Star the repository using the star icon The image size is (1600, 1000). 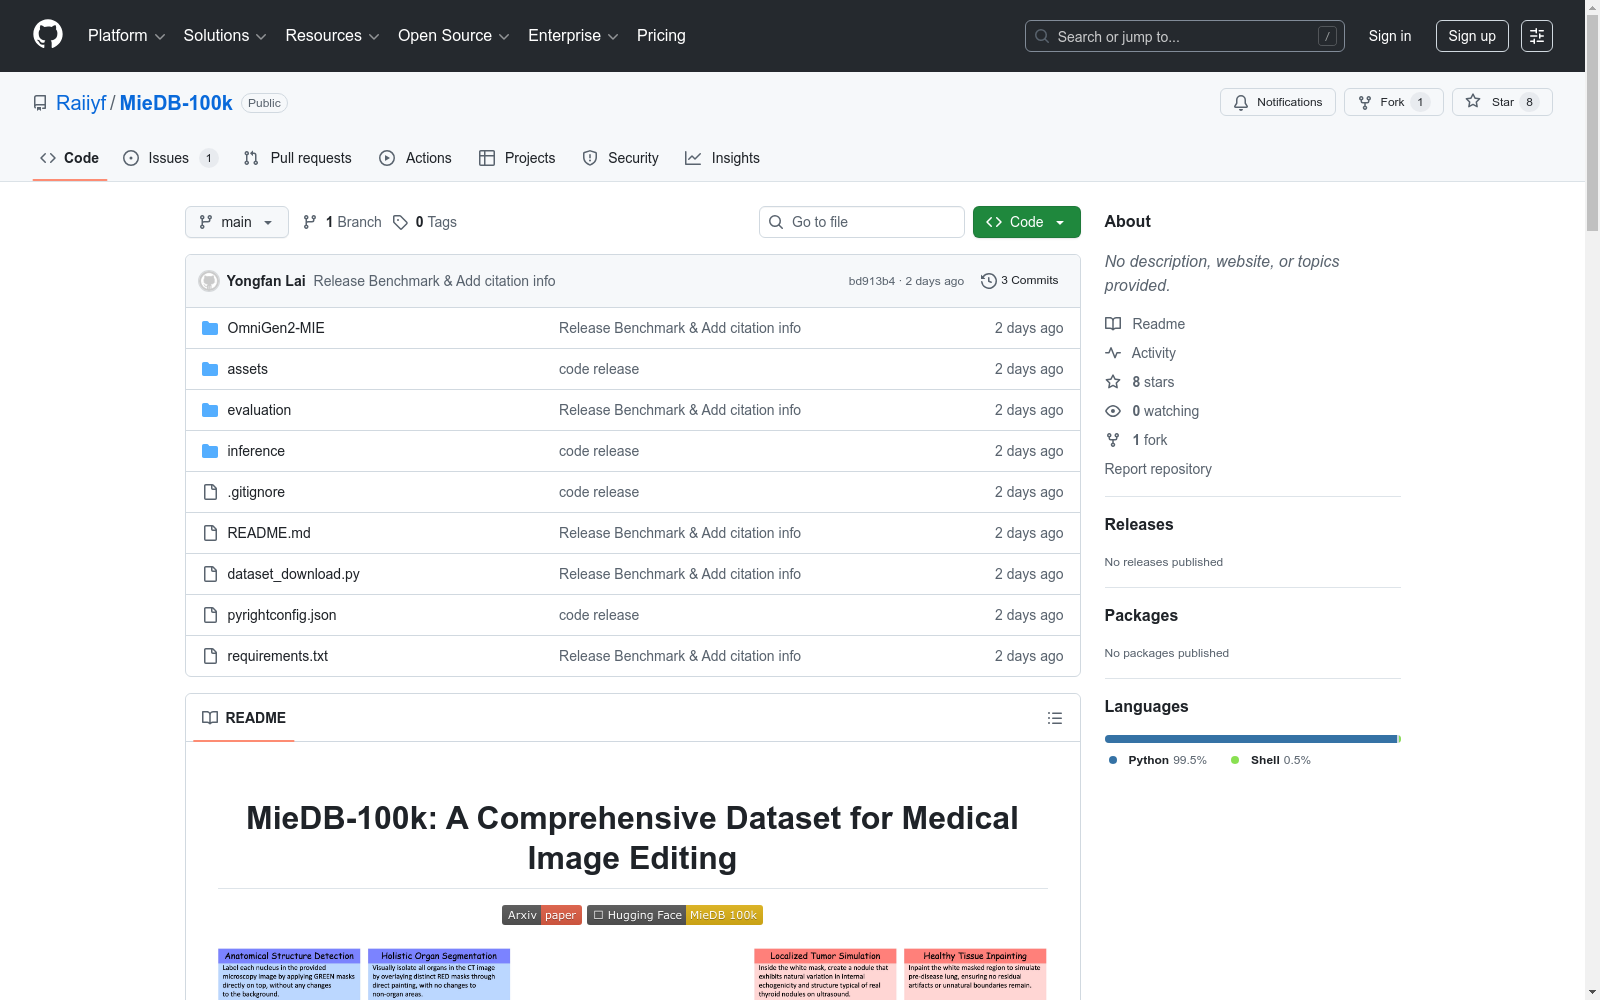[x=1473, y=102]
